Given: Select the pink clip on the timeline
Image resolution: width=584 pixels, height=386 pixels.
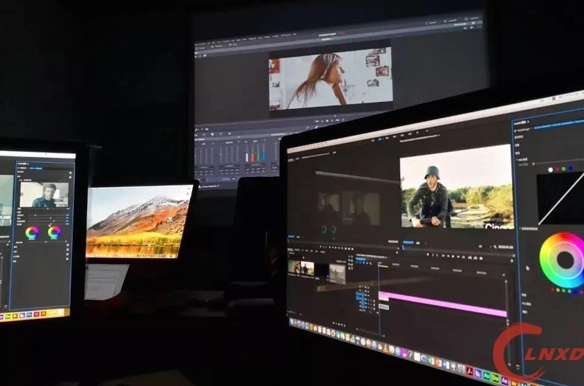Looking at the screenshot, I should coord(442,304).
